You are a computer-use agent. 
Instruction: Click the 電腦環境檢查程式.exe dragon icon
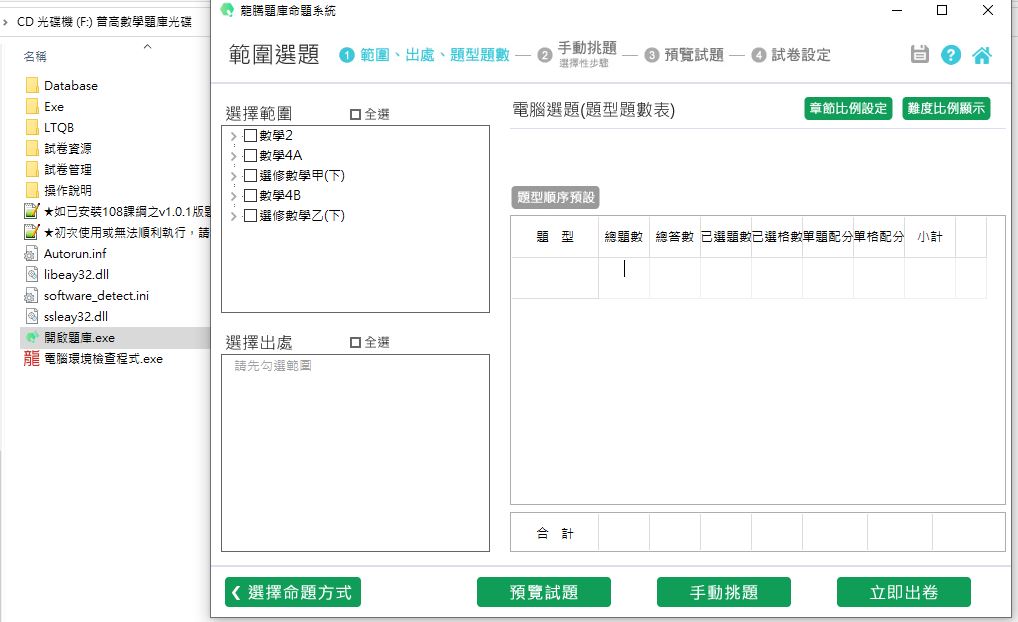(x=32, y=359)
